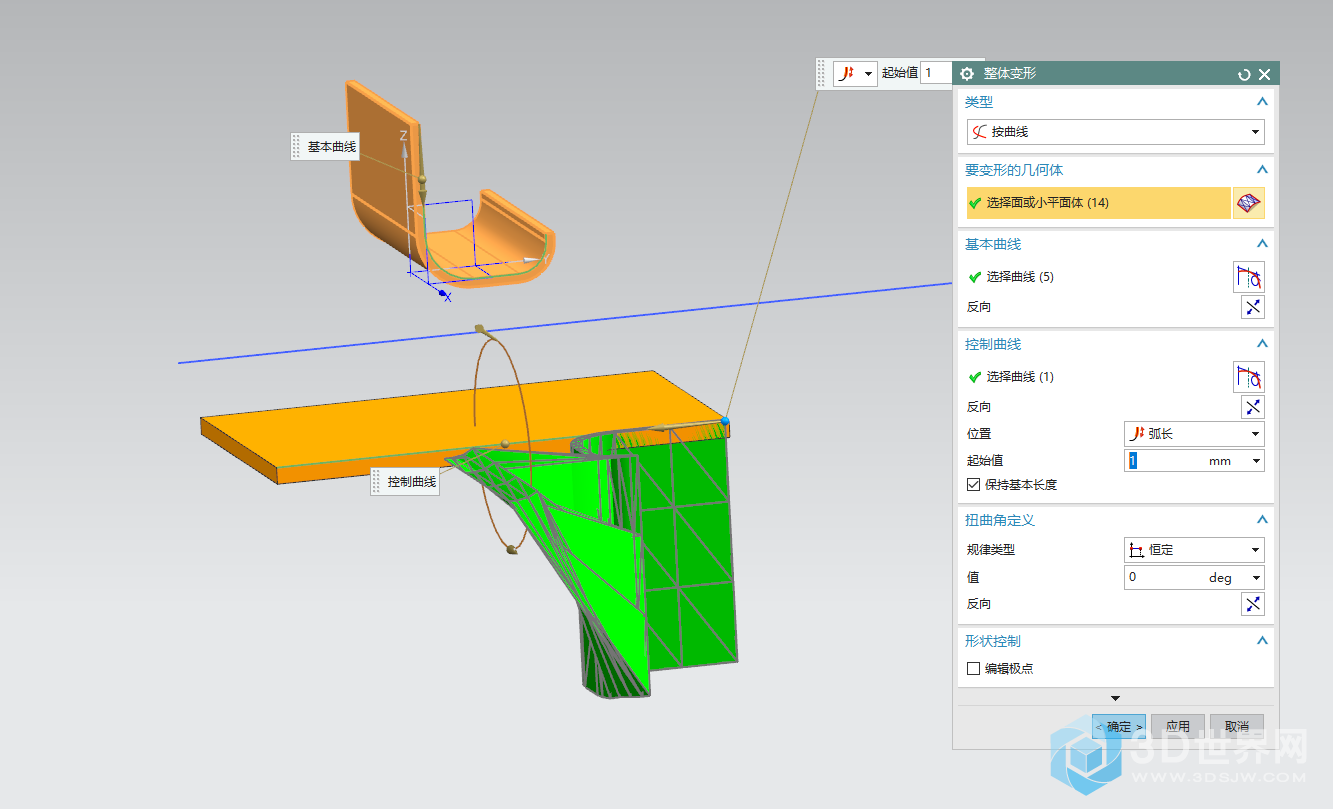This screenshot has width=1333, height=809.
Task: Enable the 编辑极点 checkbox
Action: 974,669
